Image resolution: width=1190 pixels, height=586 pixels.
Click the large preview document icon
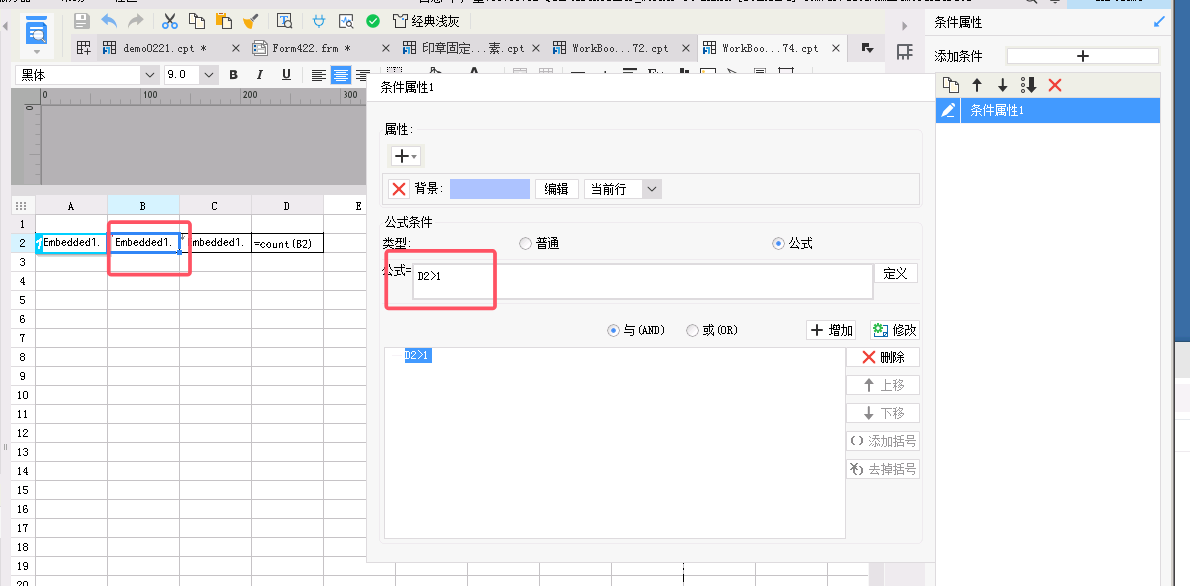click(x=36, y=32)
